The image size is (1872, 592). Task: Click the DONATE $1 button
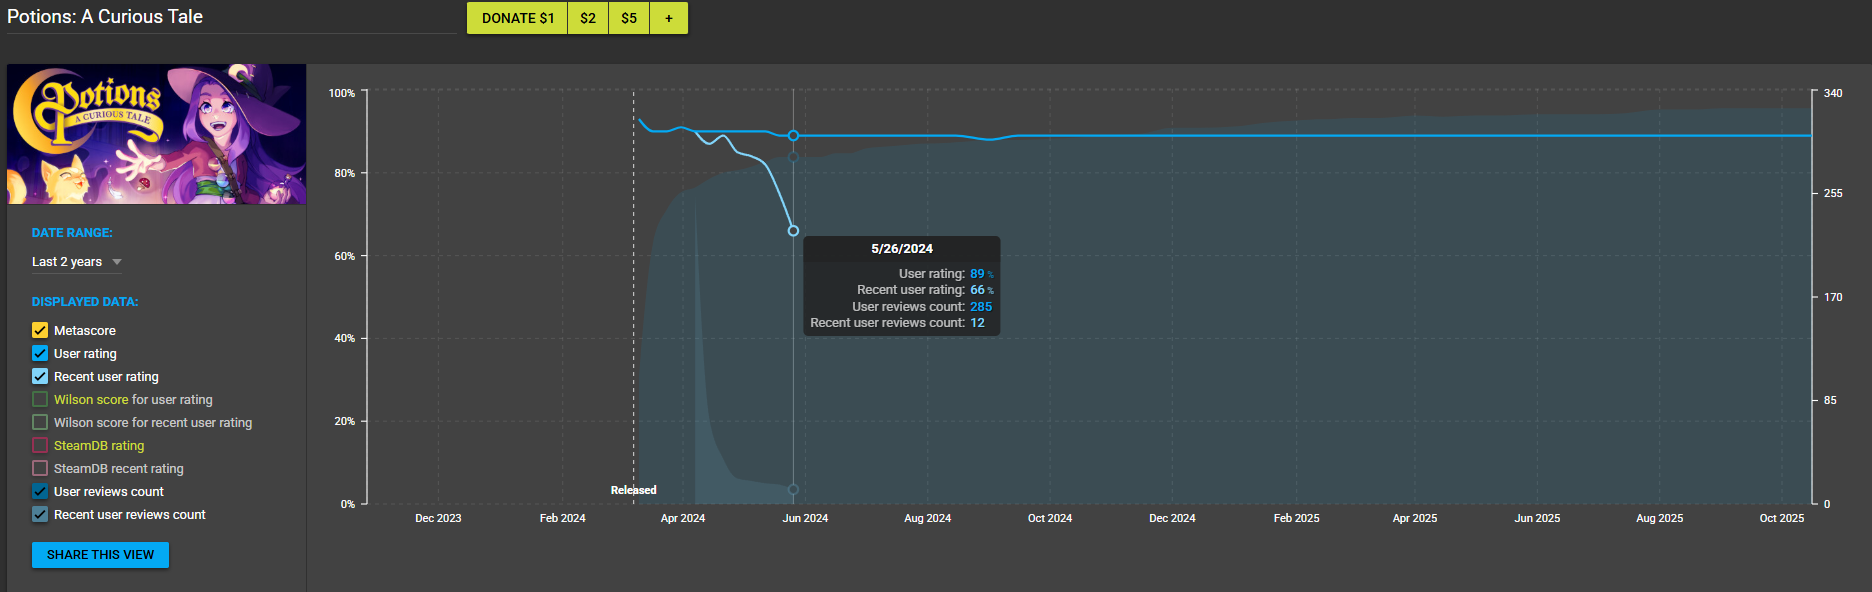coord(517,18)
